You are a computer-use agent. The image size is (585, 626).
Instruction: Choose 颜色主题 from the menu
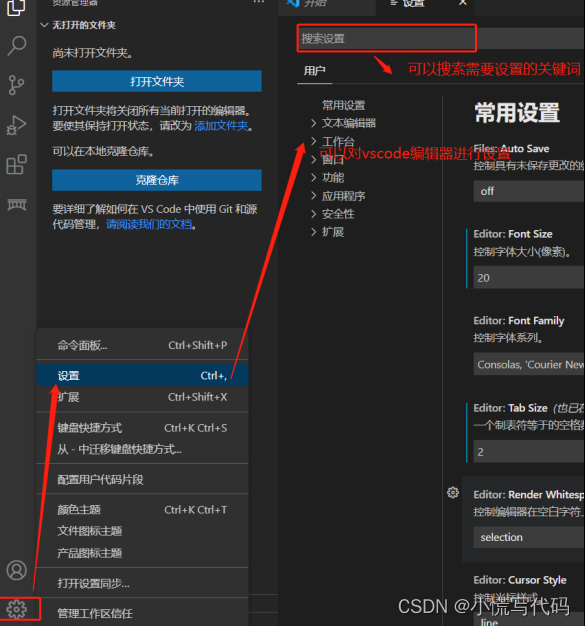[x=142, y=510]
